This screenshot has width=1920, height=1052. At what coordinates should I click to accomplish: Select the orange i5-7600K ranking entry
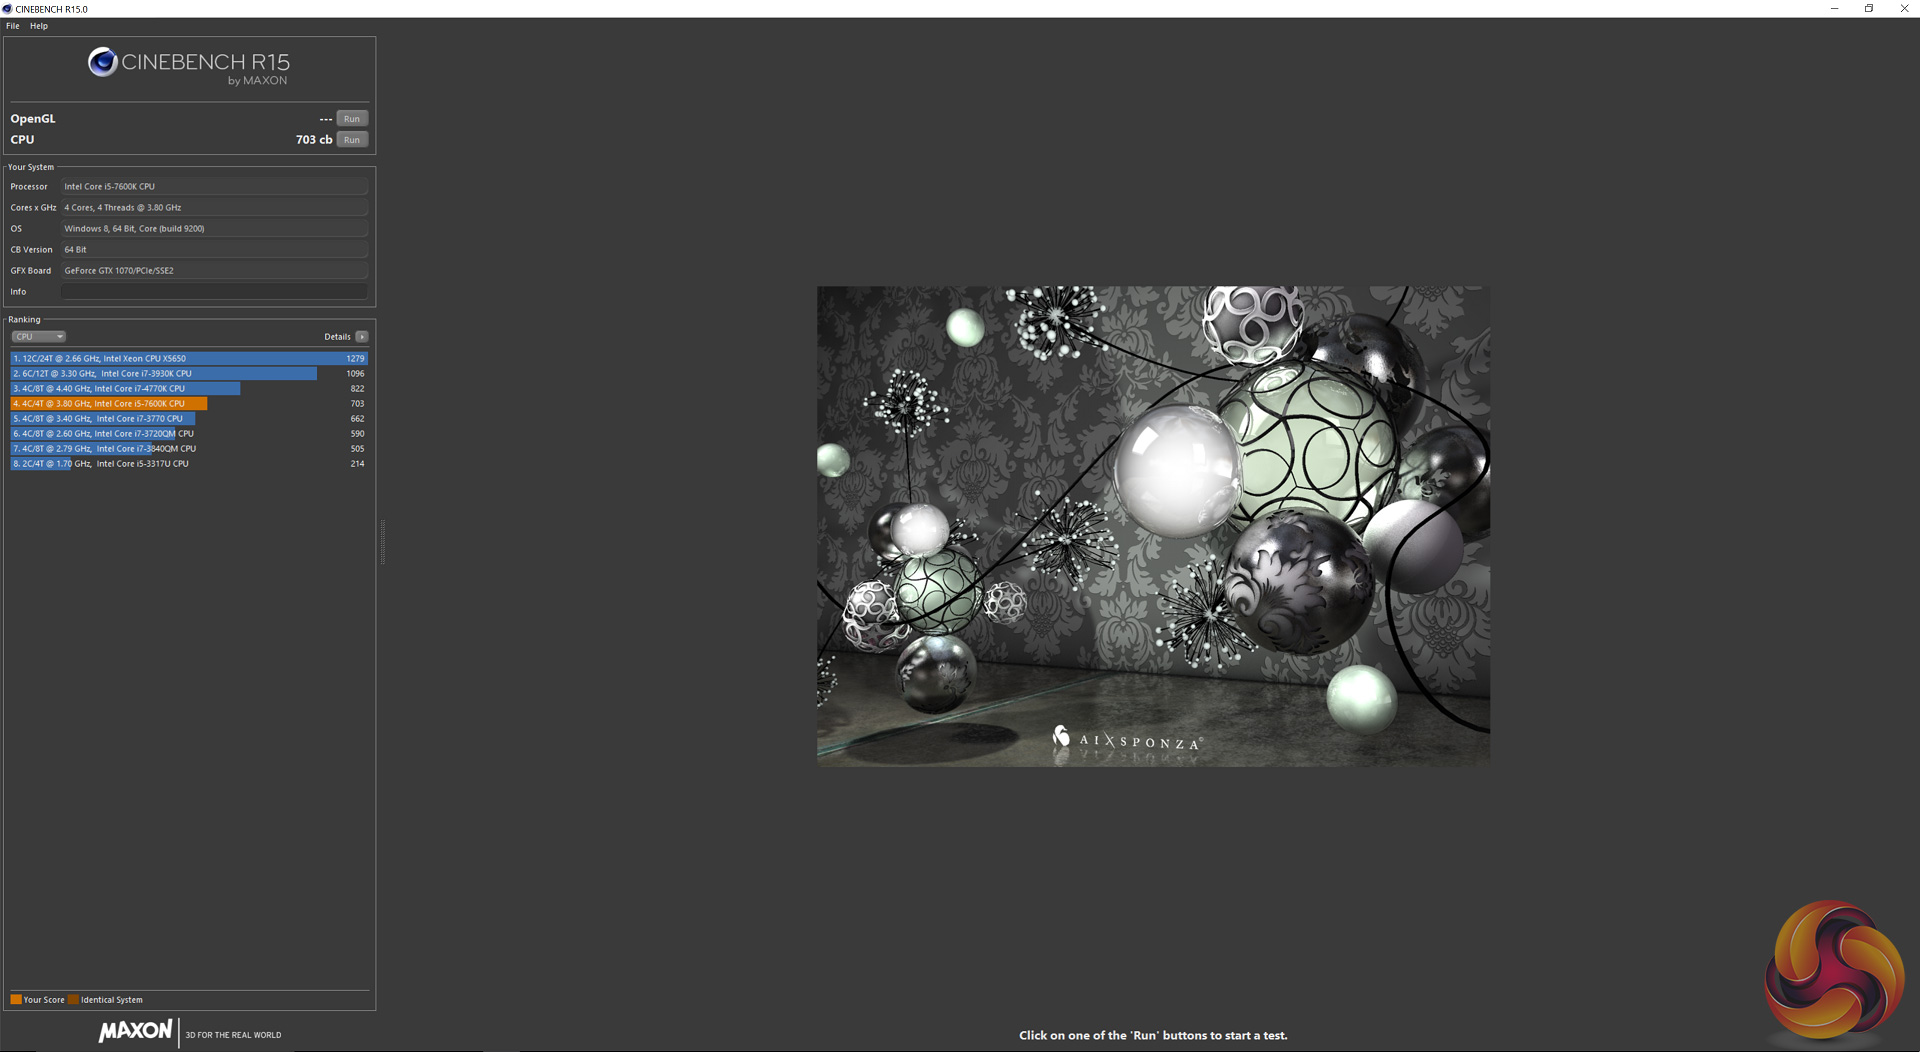pos(189,404)
